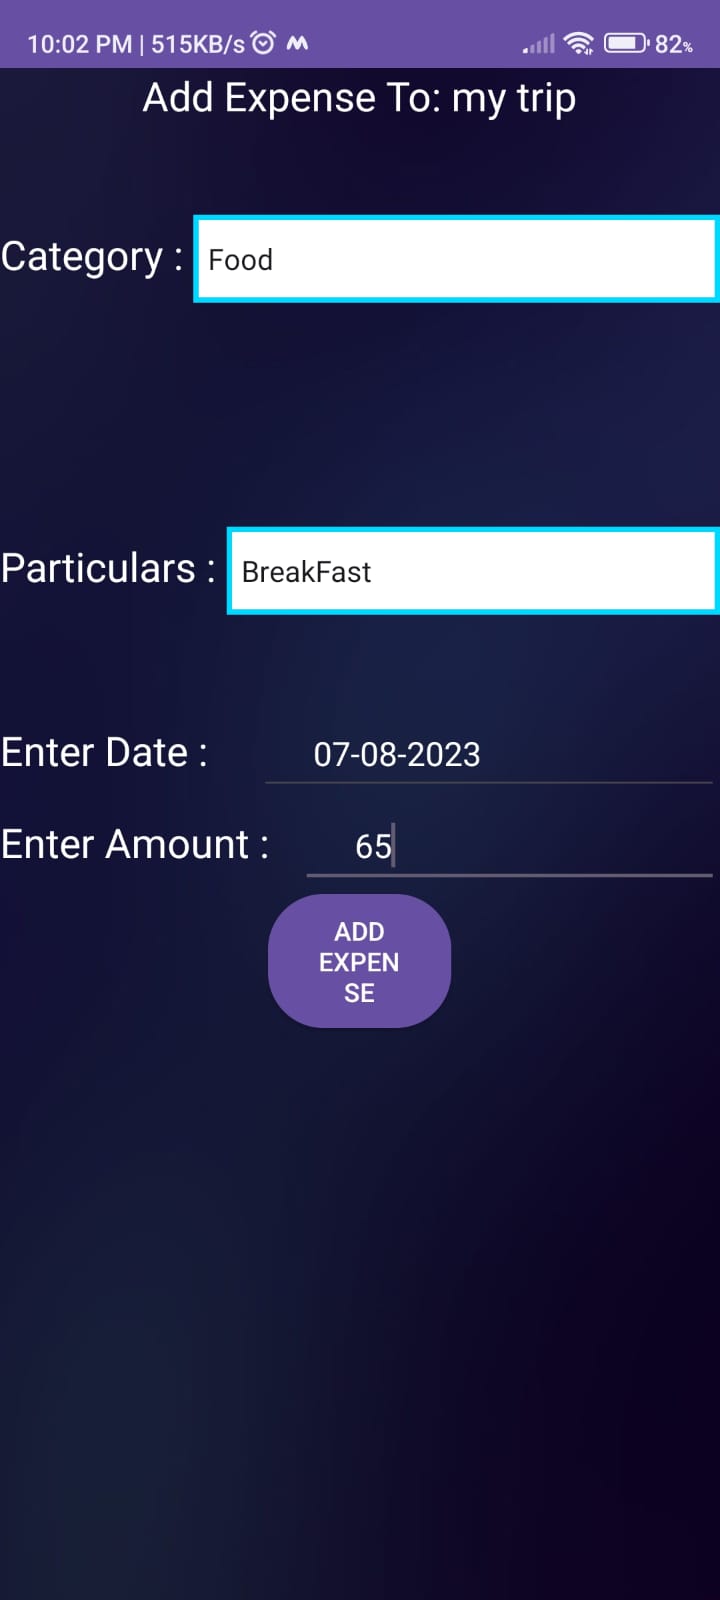Tap the date underline to edit the date
This screenshot has height=1600, width=720.
490,781
